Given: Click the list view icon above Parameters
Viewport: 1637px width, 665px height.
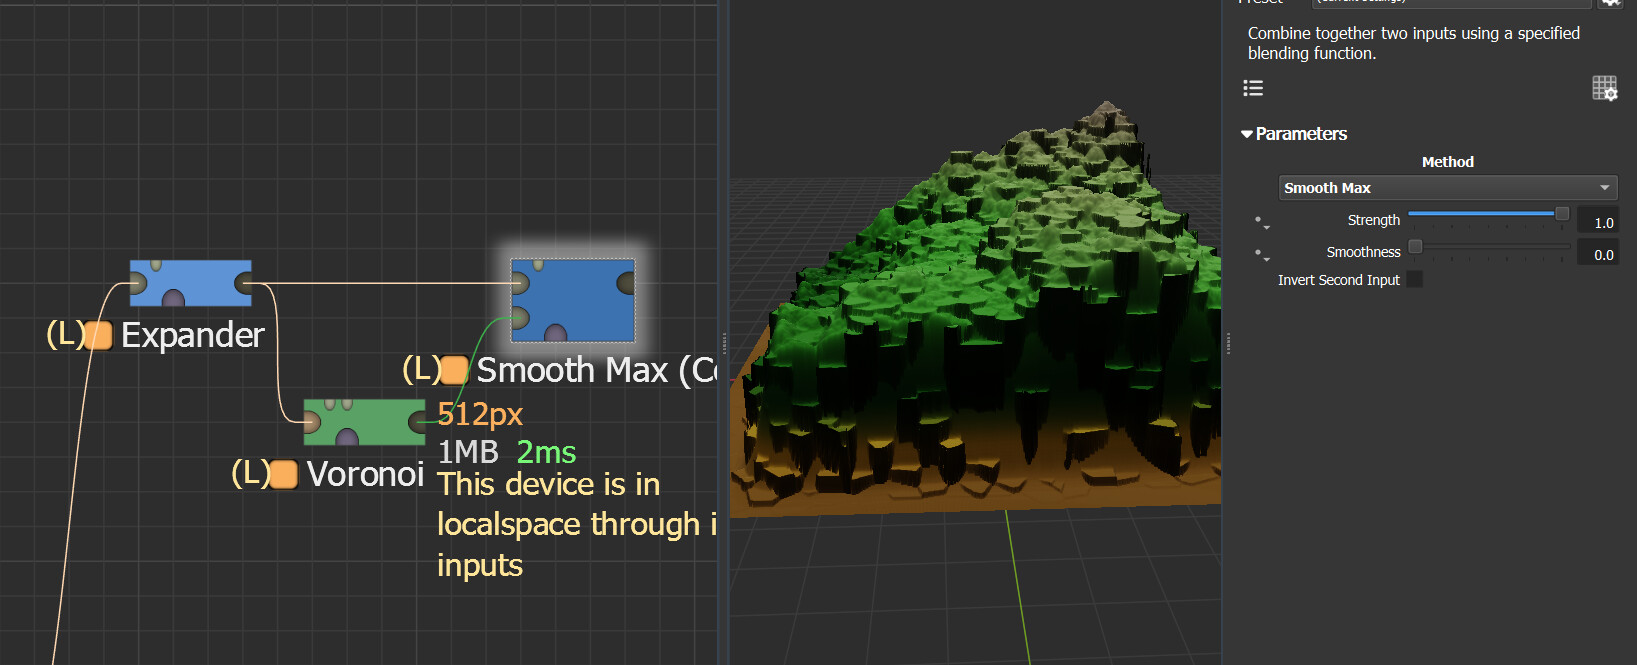Looking at the screenshot, I should 1253,88.
